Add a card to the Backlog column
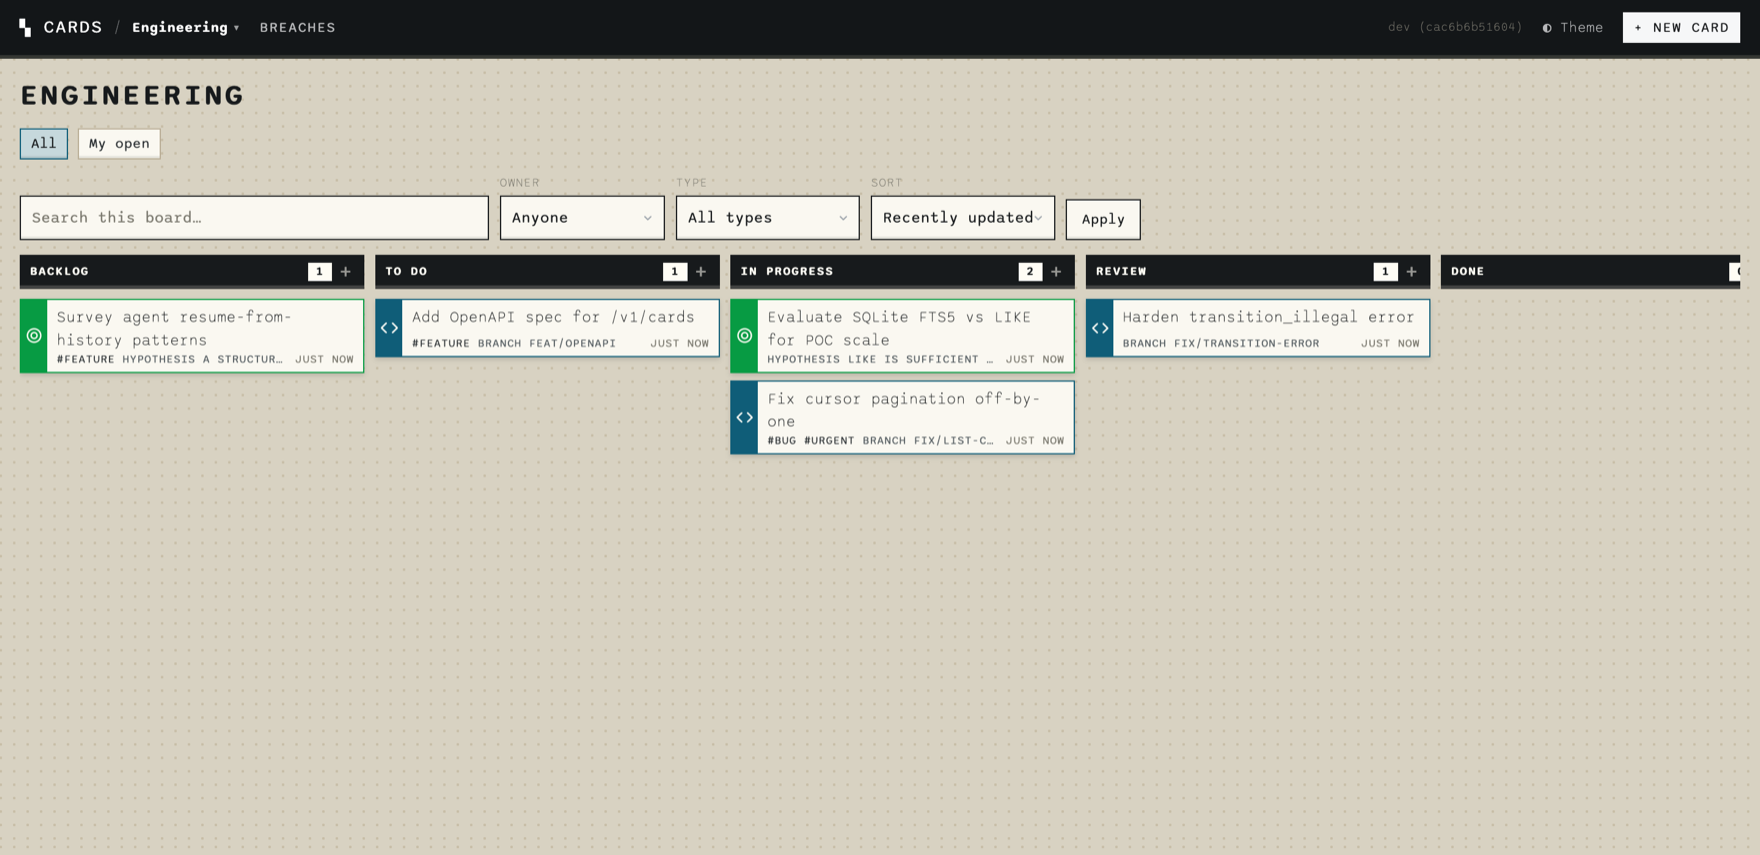The image size is (1760, 855). (x=346, y=271)
